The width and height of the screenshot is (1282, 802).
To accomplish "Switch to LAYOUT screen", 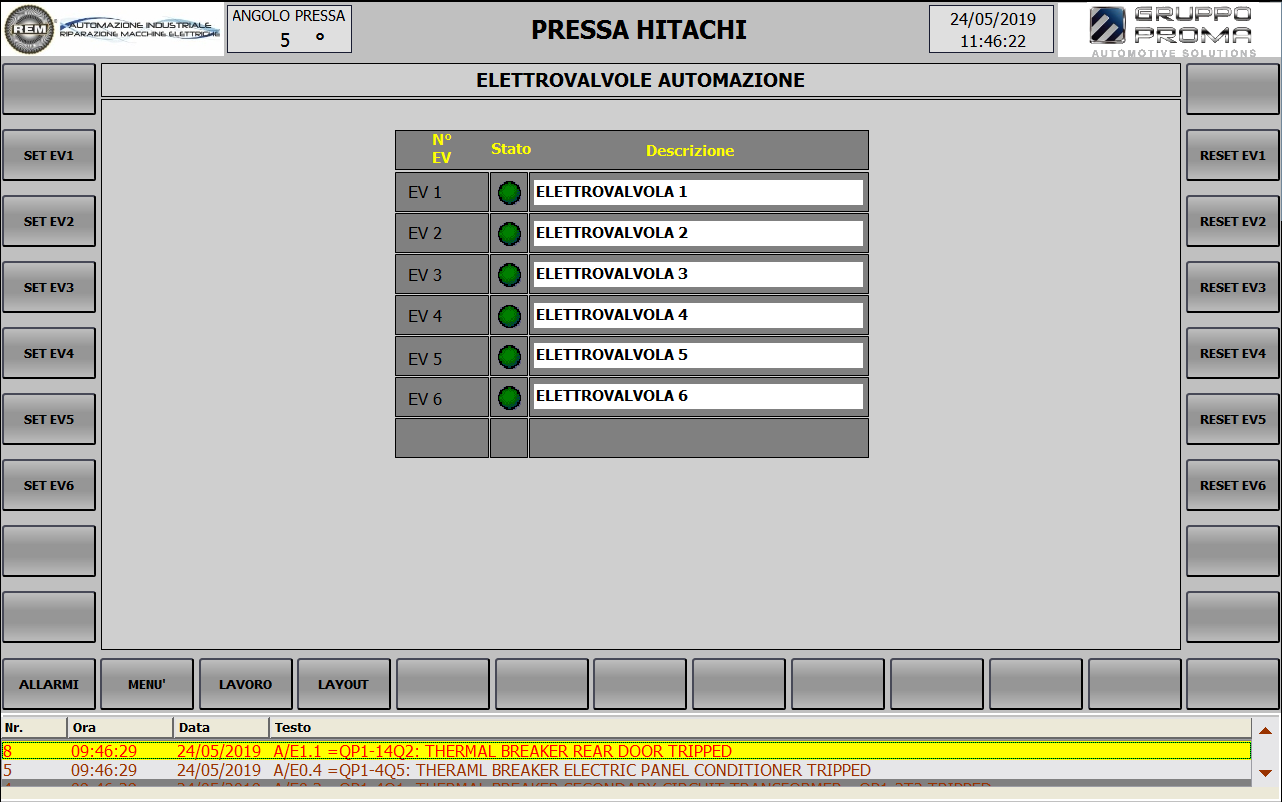I will [x=344, y=684].
